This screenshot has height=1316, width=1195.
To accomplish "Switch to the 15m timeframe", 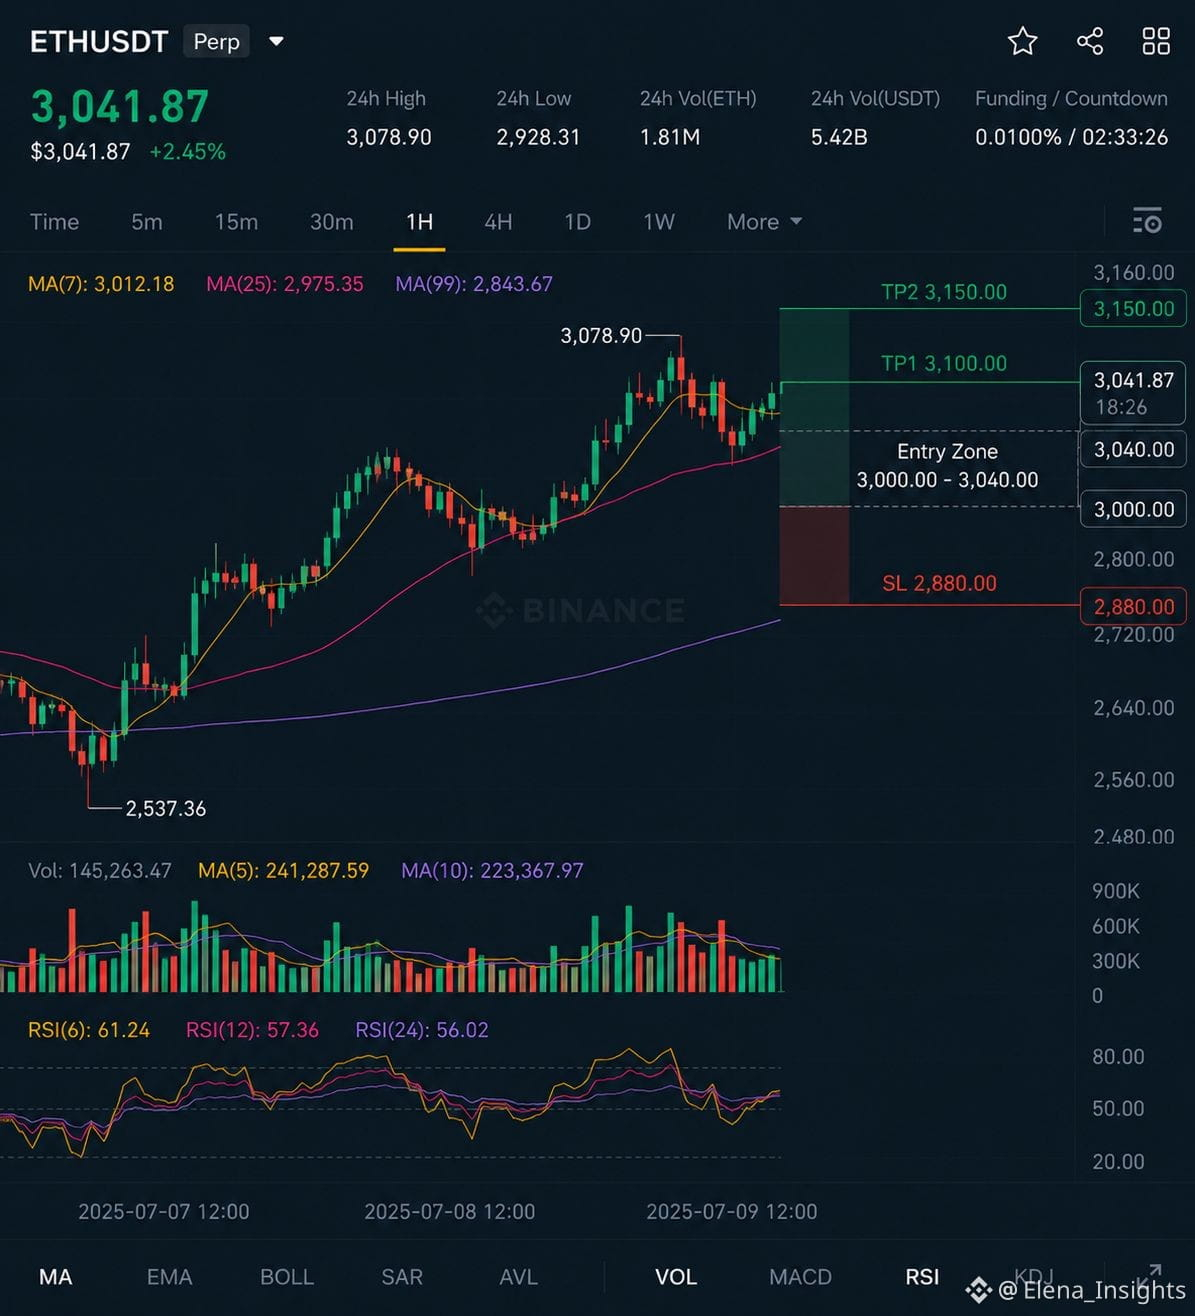I will (236, 222).
